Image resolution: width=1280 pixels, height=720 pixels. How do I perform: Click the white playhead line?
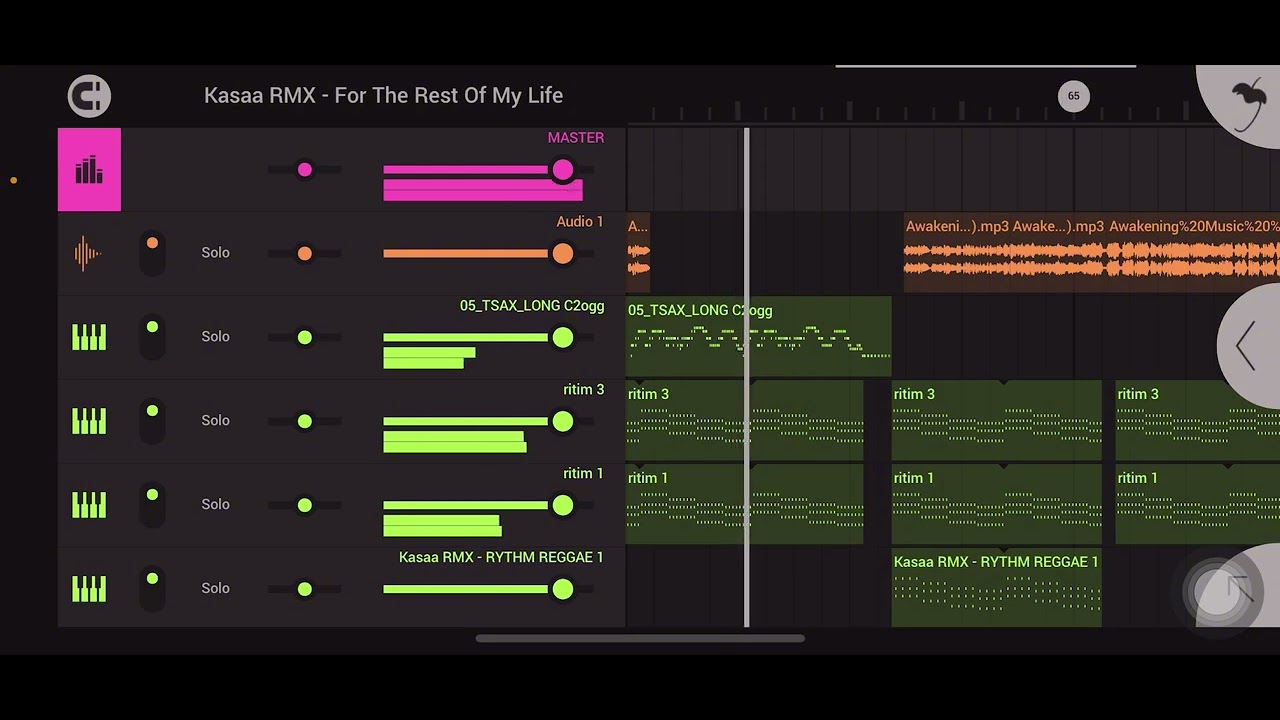click(746, 378)
